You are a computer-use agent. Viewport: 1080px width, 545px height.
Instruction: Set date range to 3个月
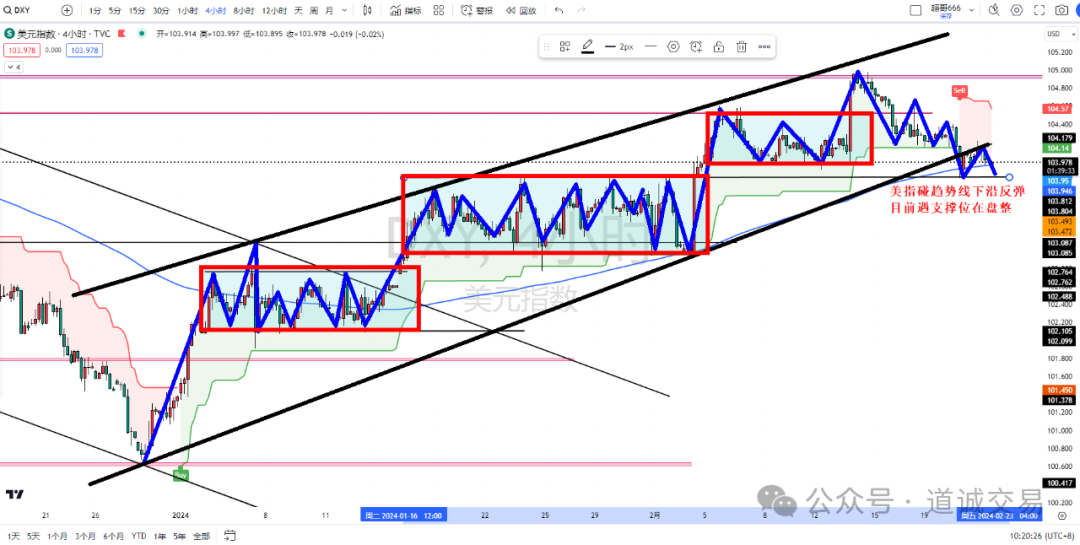pyautogui.click(x=84, y=536)
